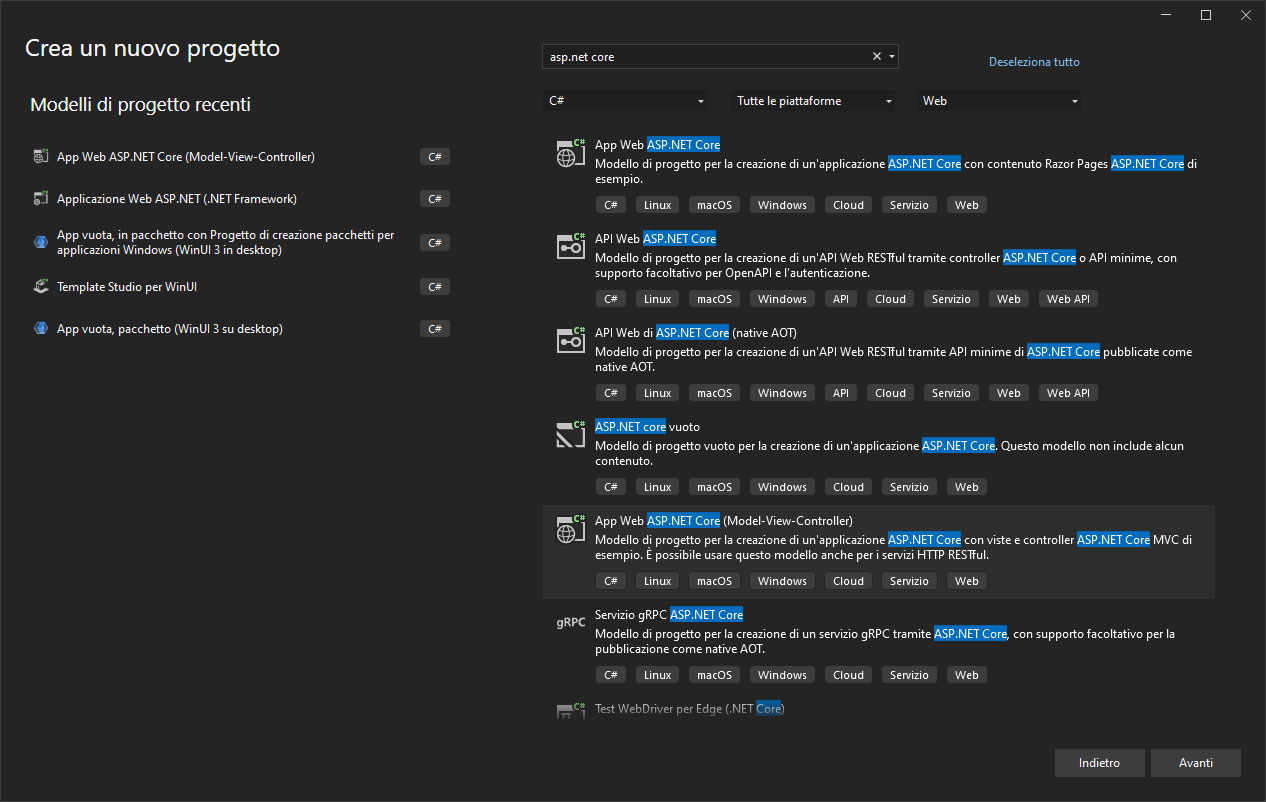Click recent Applicazione Web ASP.NET Framework icon
Viewport: 1266px width, 802px height.
point(41,199)
